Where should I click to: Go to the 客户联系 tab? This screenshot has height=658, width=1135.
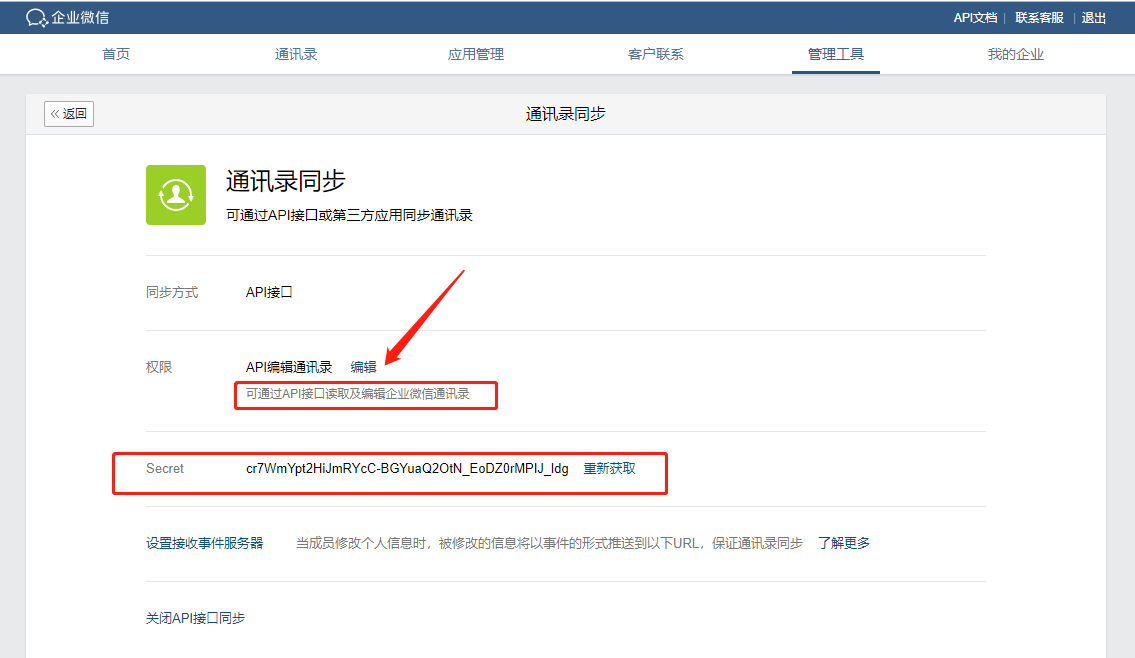656,54
